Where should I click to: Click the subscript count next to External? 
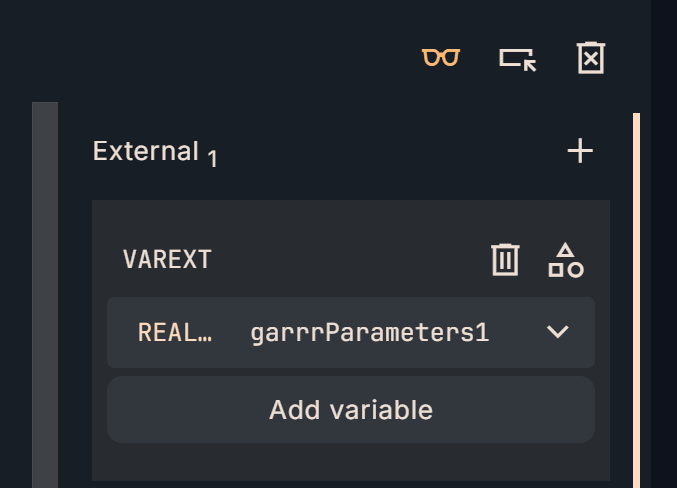213,158
